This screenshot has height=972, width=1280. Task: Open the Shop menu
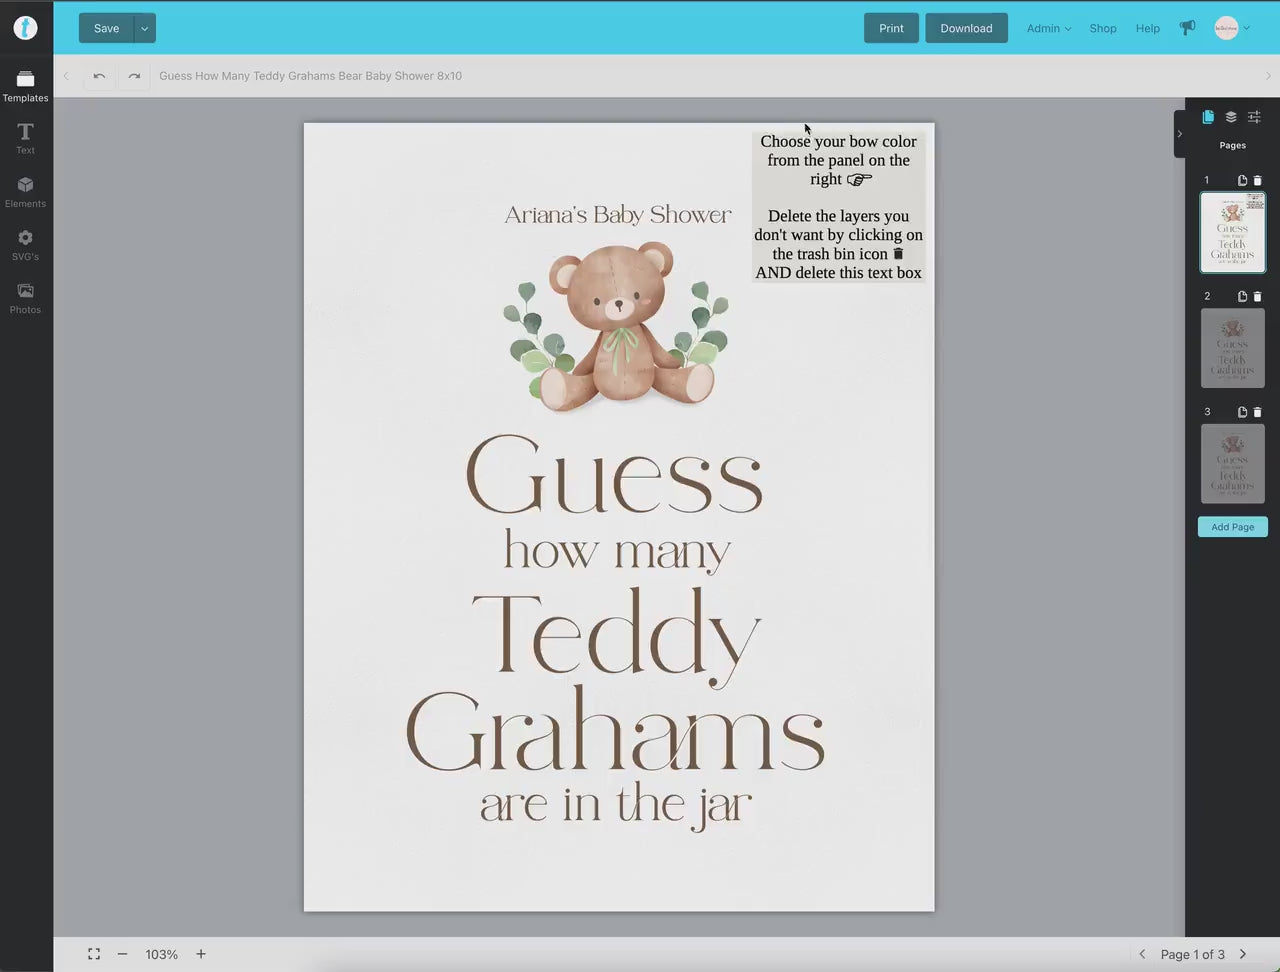(1103, 28)
